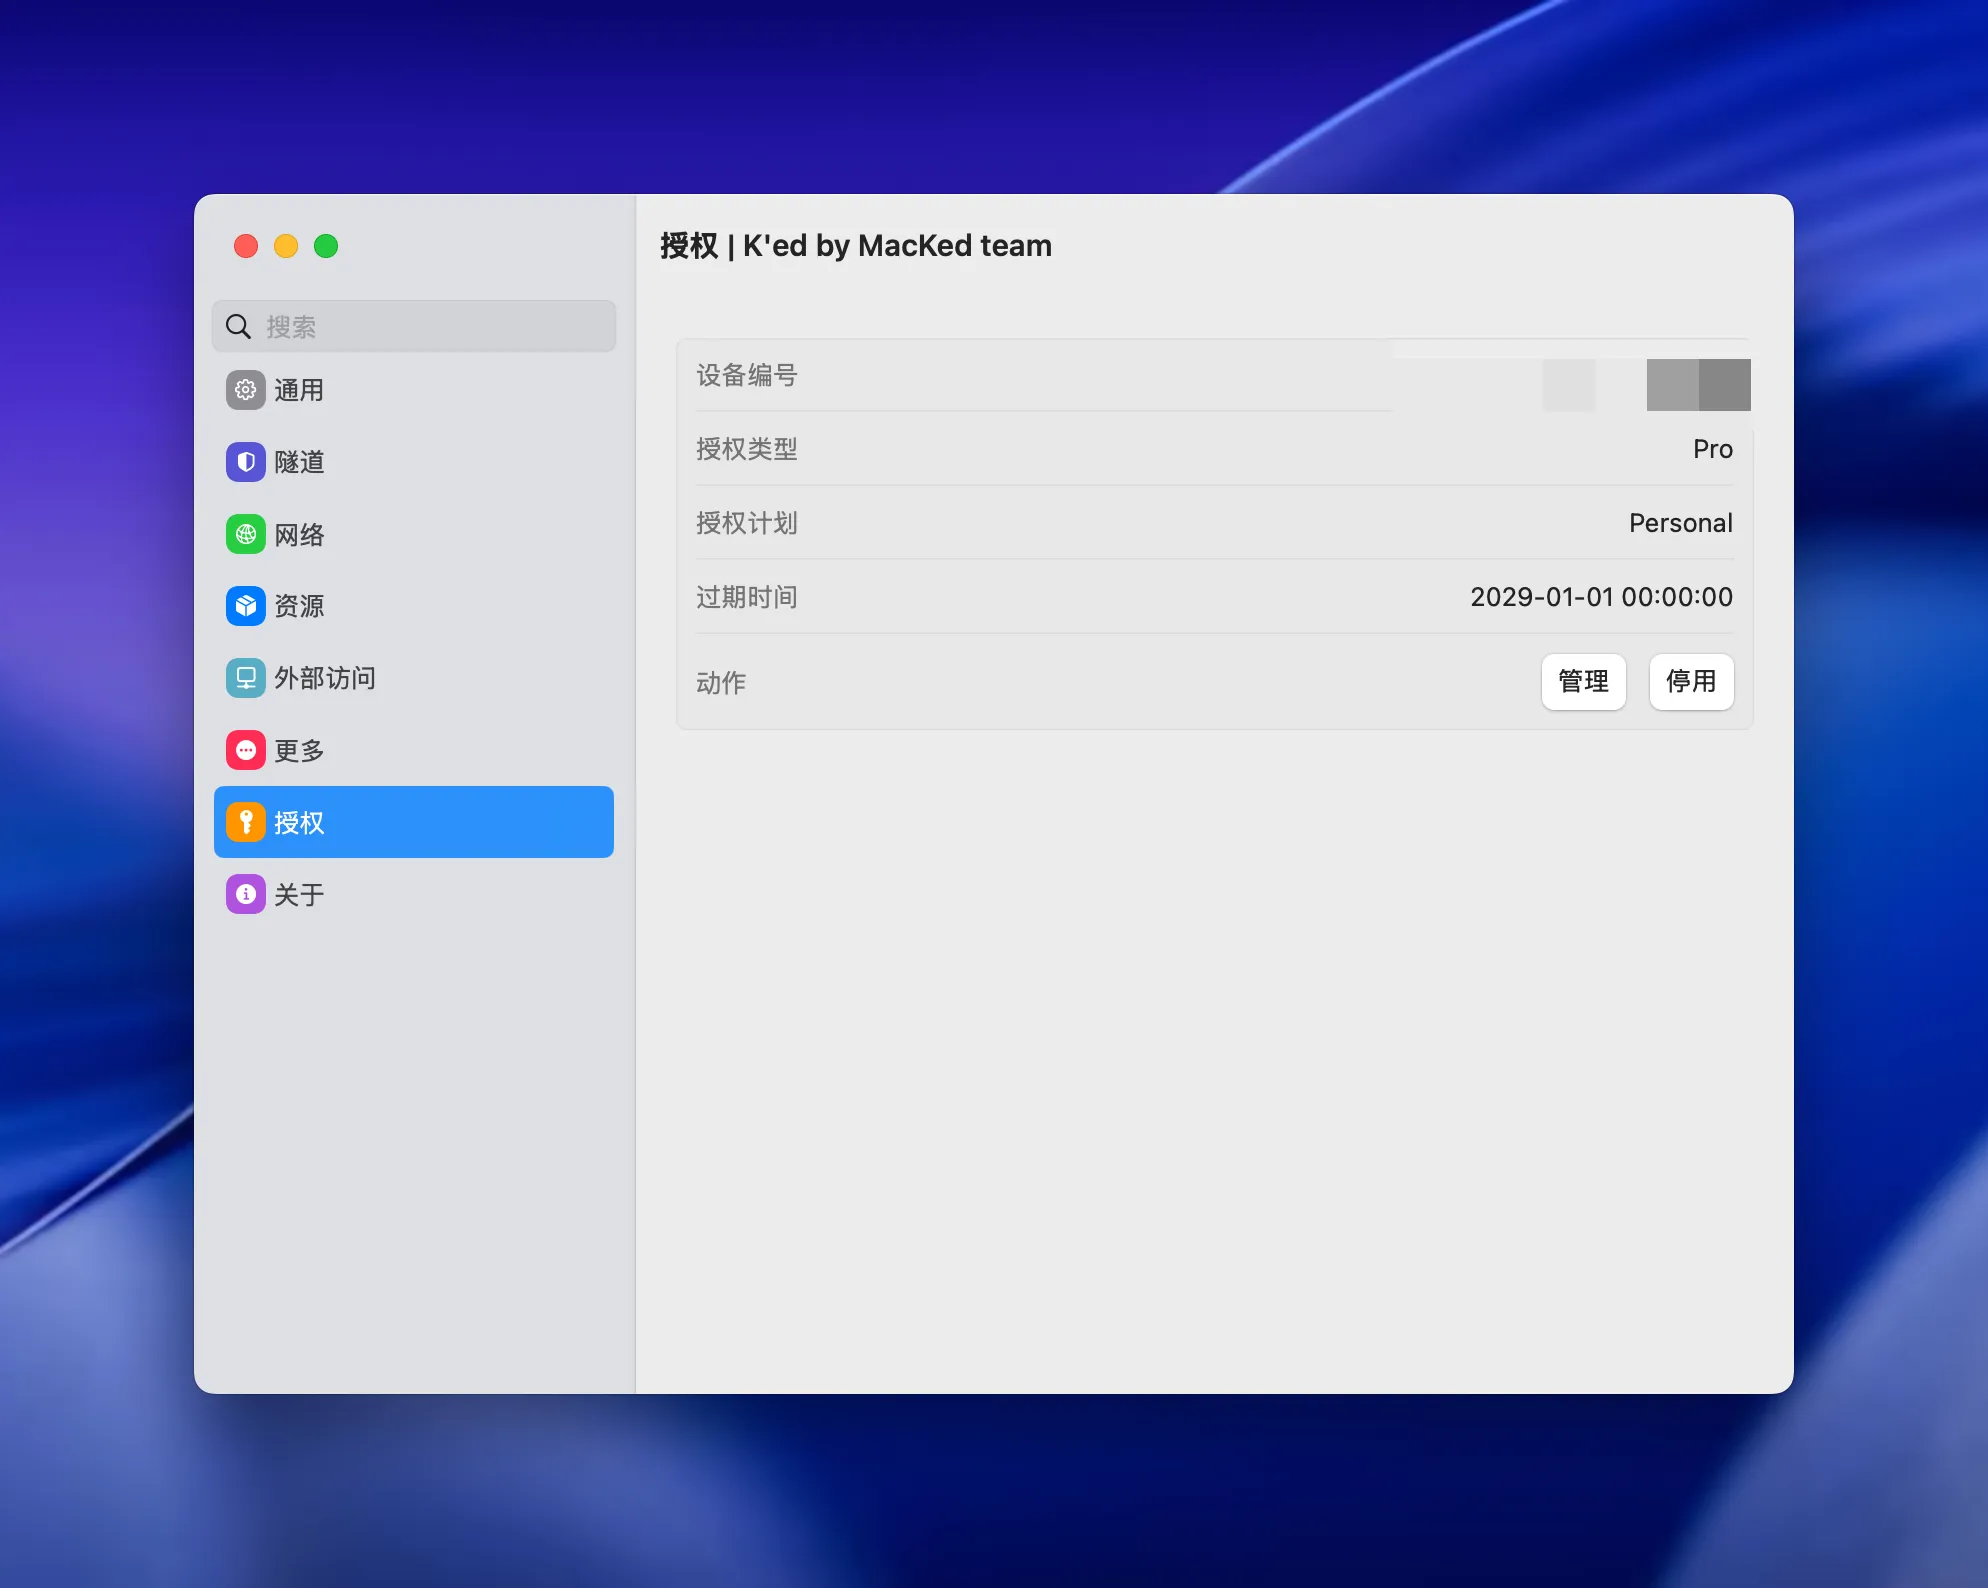Screen dimensions: 1988x1588
Task: Click the 授权类型 label
Action: point(747,449)
